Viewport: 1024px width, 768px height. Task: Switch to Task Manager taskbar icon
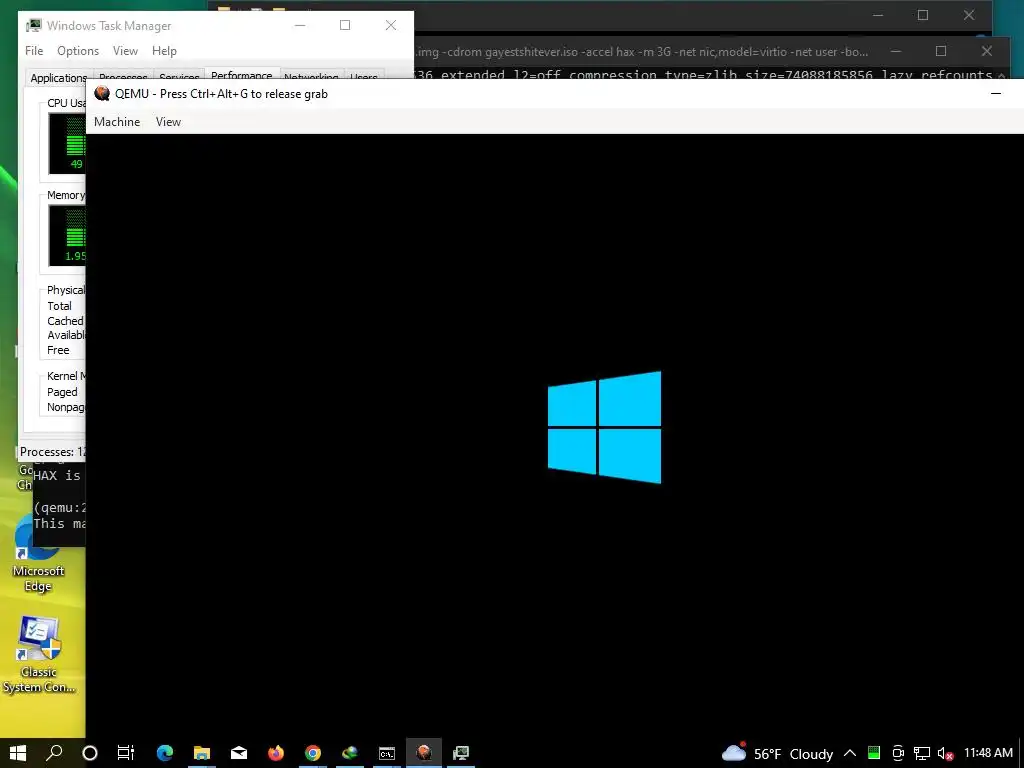tap(461, 753)
